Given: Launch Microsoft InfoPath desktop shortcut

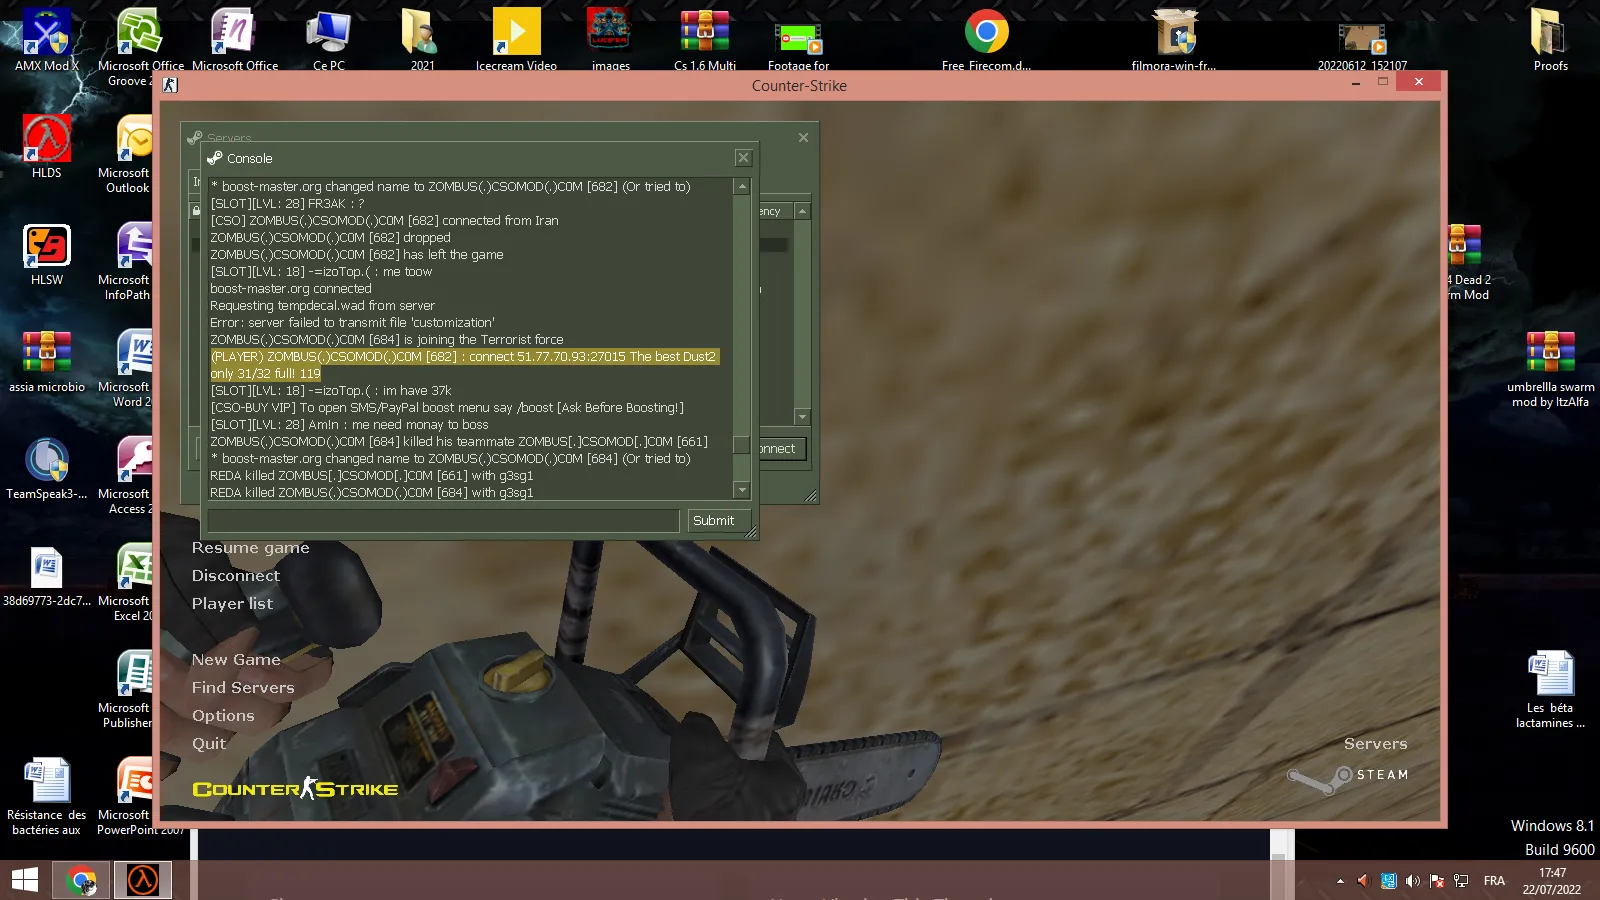Looking at the screenshot, I should [128, 261].
